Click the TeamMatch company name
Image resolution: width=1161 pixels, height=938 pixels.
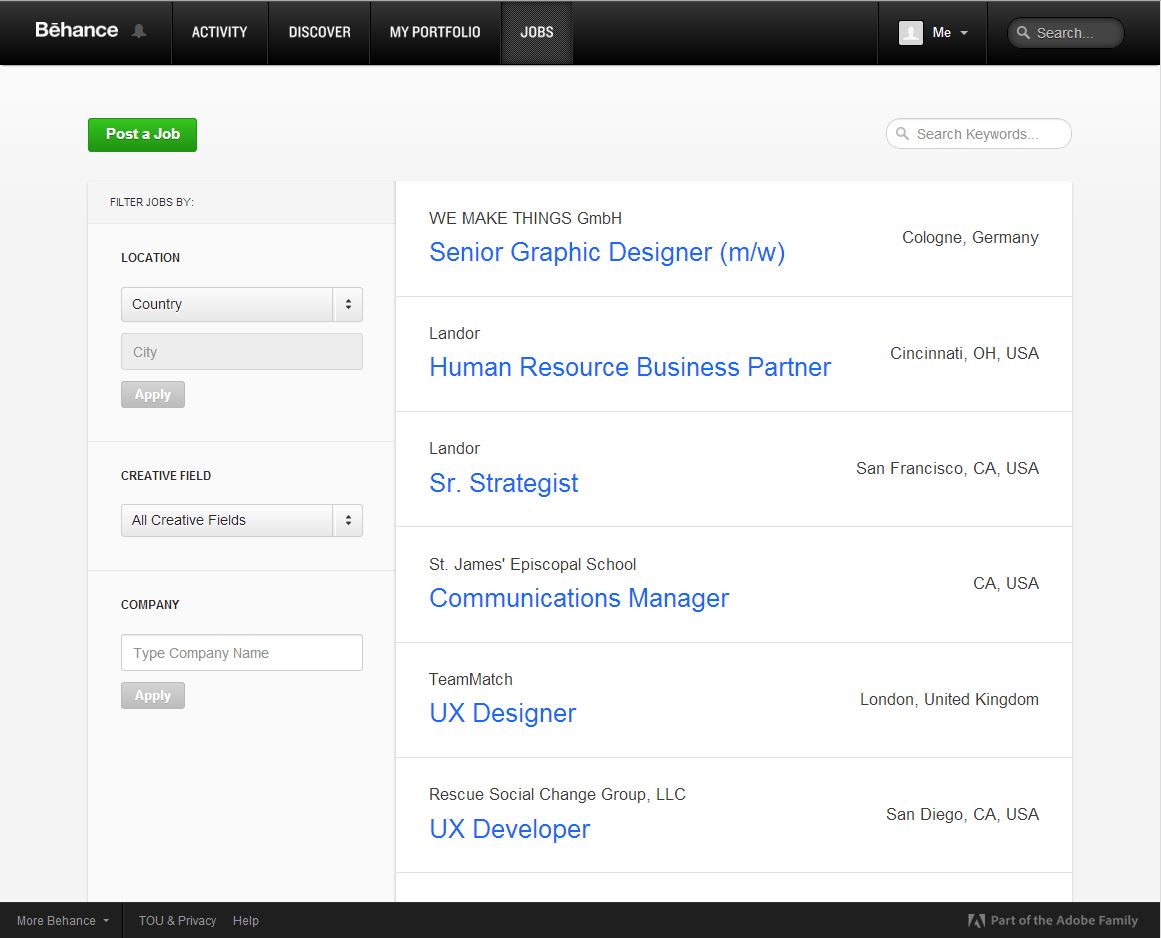tap(470, 679)
